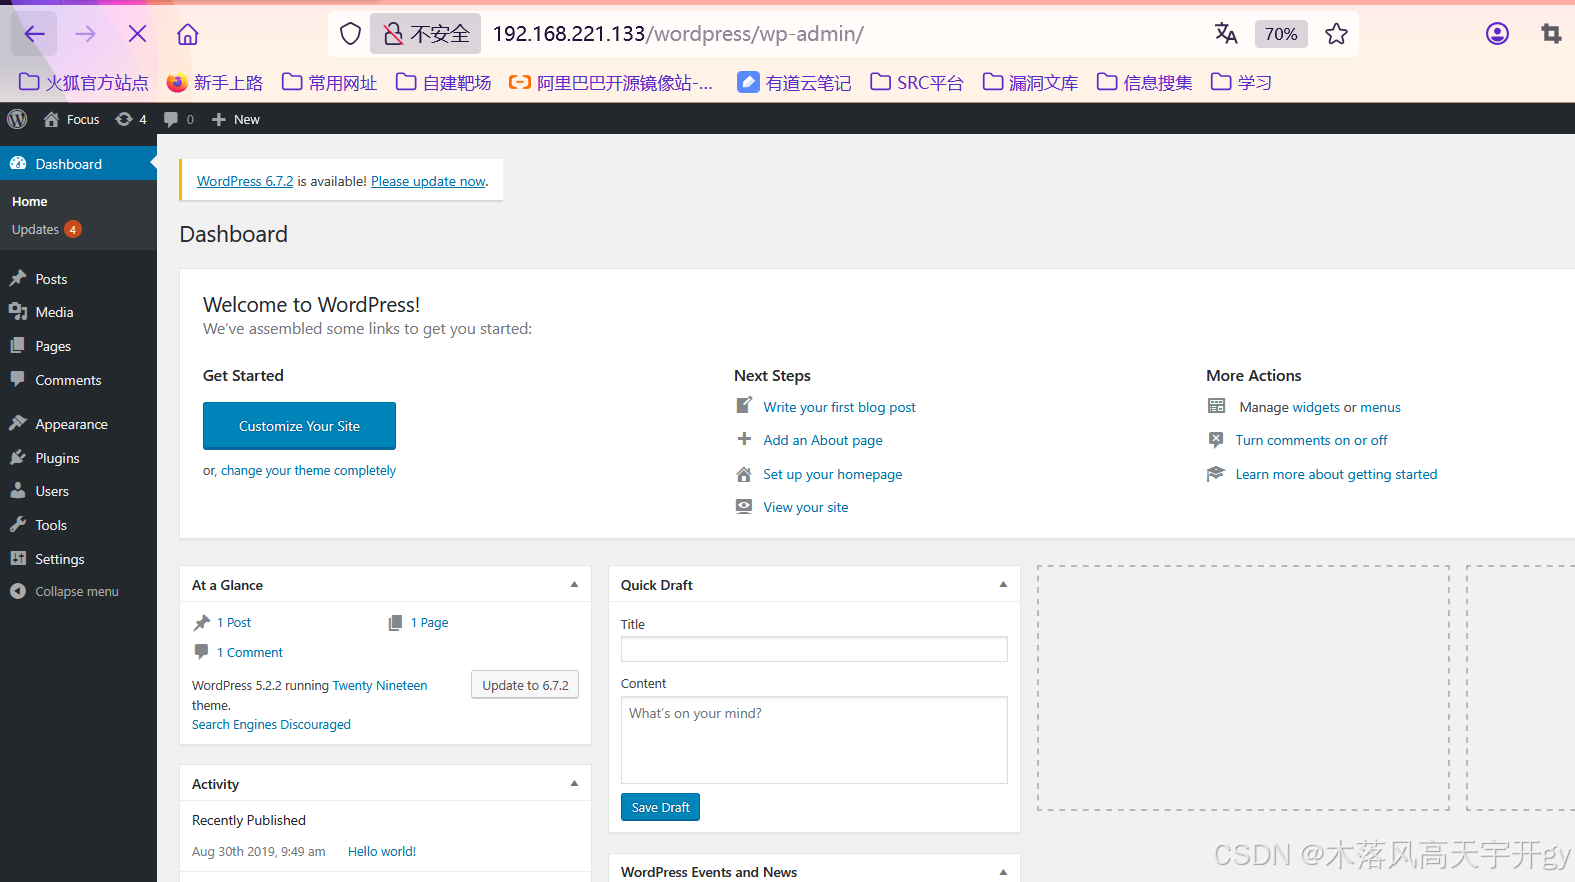
Task: Click Add an About page link
Action: (x=823, y=440)
